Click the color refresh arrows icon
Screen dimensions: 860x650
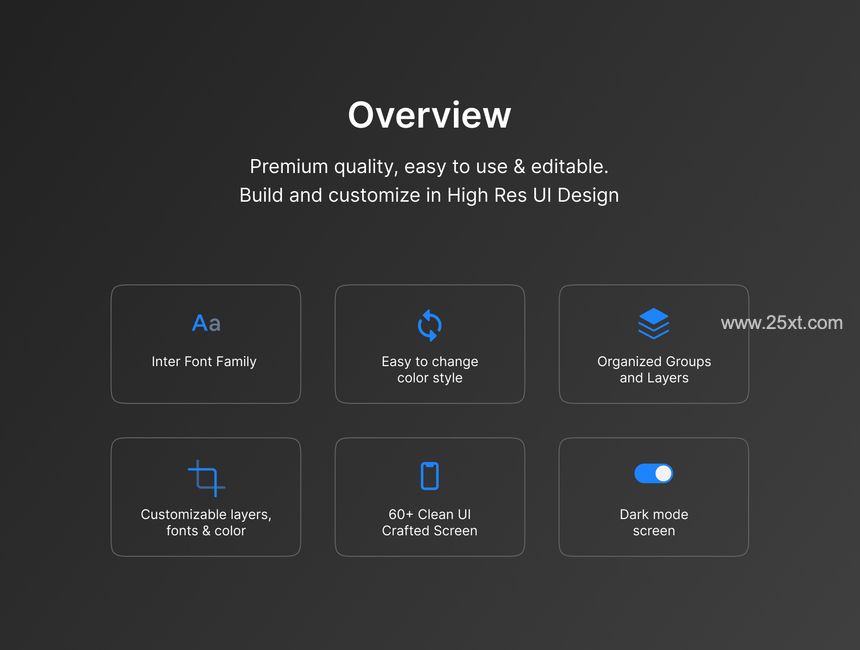tap(429, 325)
